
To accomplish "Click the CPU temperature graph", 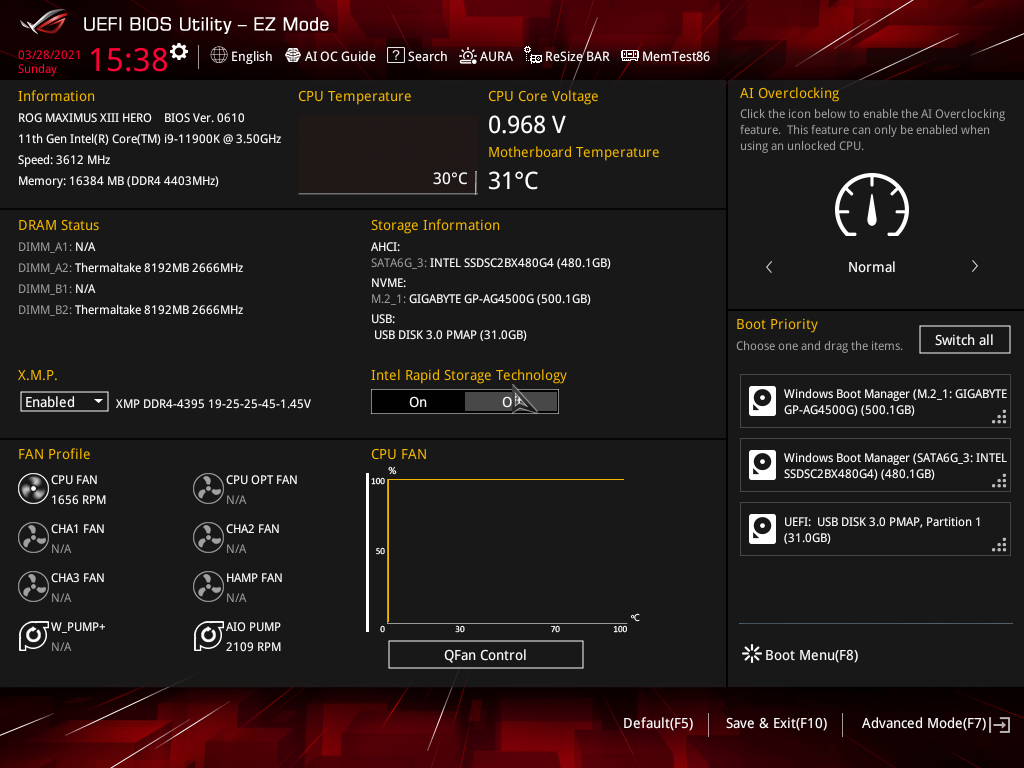I will (x=387, y=155).
